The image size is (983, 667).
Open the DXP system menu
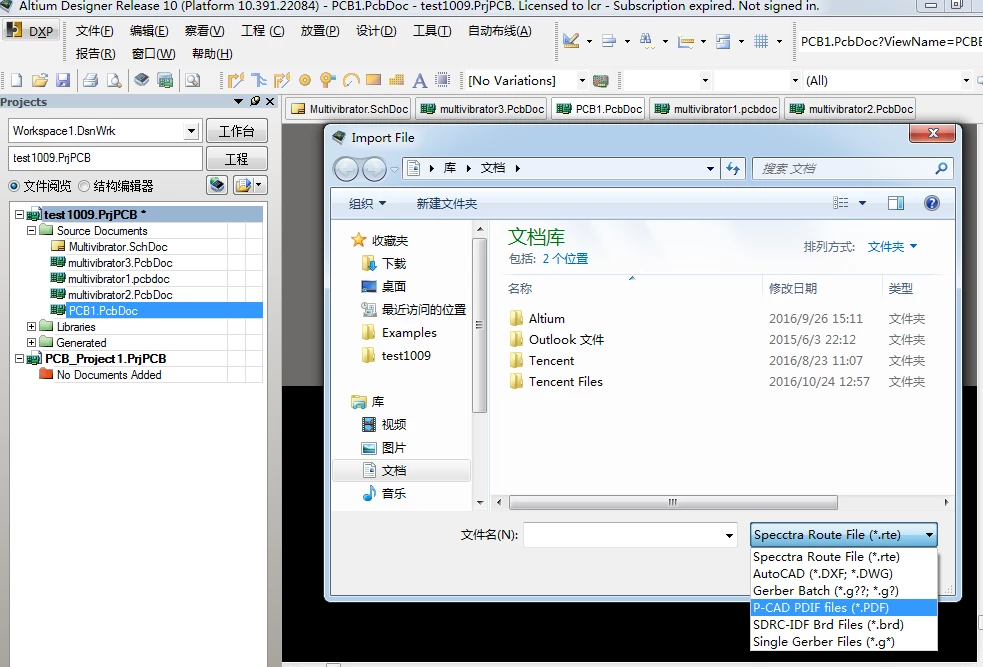pyautogui.click(x=31, y=31)
